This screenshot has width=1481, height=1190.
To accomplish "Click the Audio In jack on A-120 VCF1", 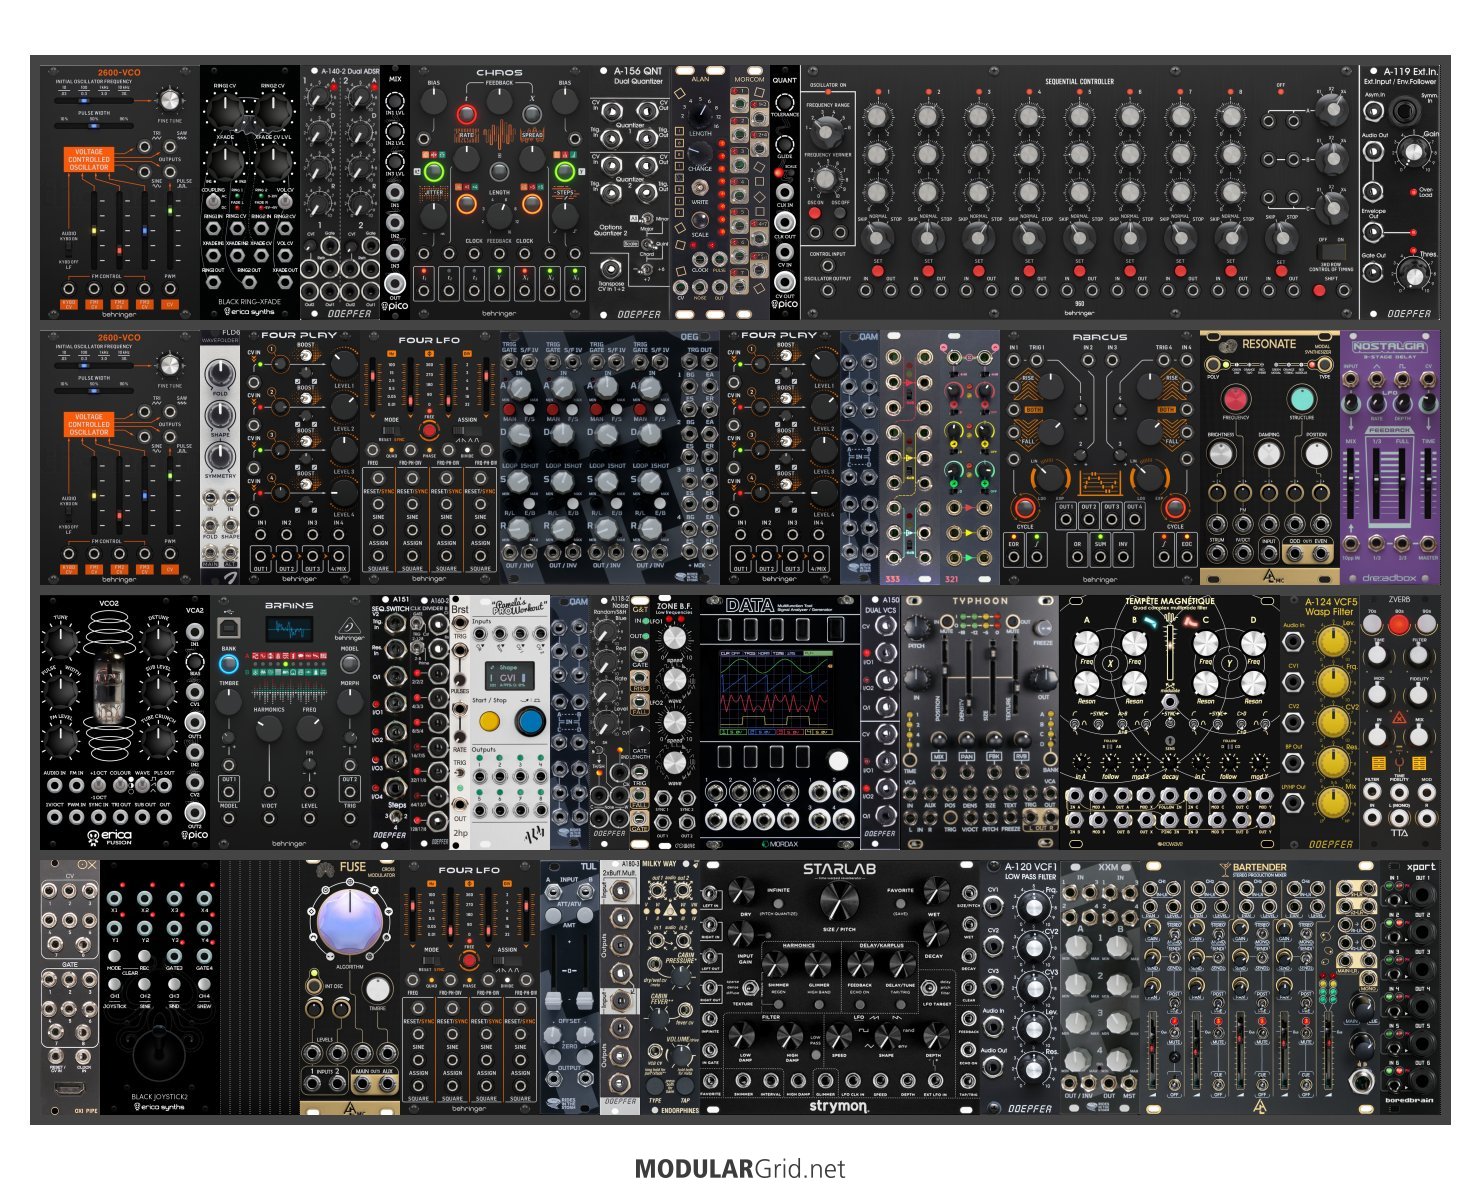I will click(x=993, y=1029).
